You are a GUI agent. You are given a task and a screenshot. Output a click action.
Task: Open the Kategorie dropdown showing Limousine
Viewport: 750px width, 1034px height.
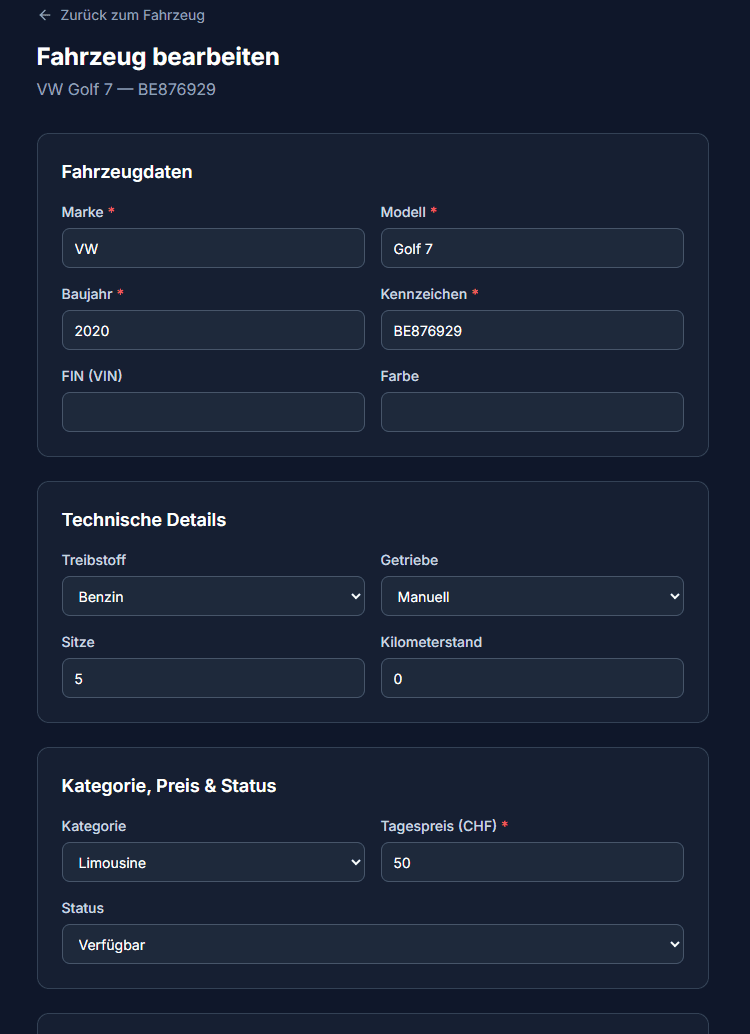213,862
